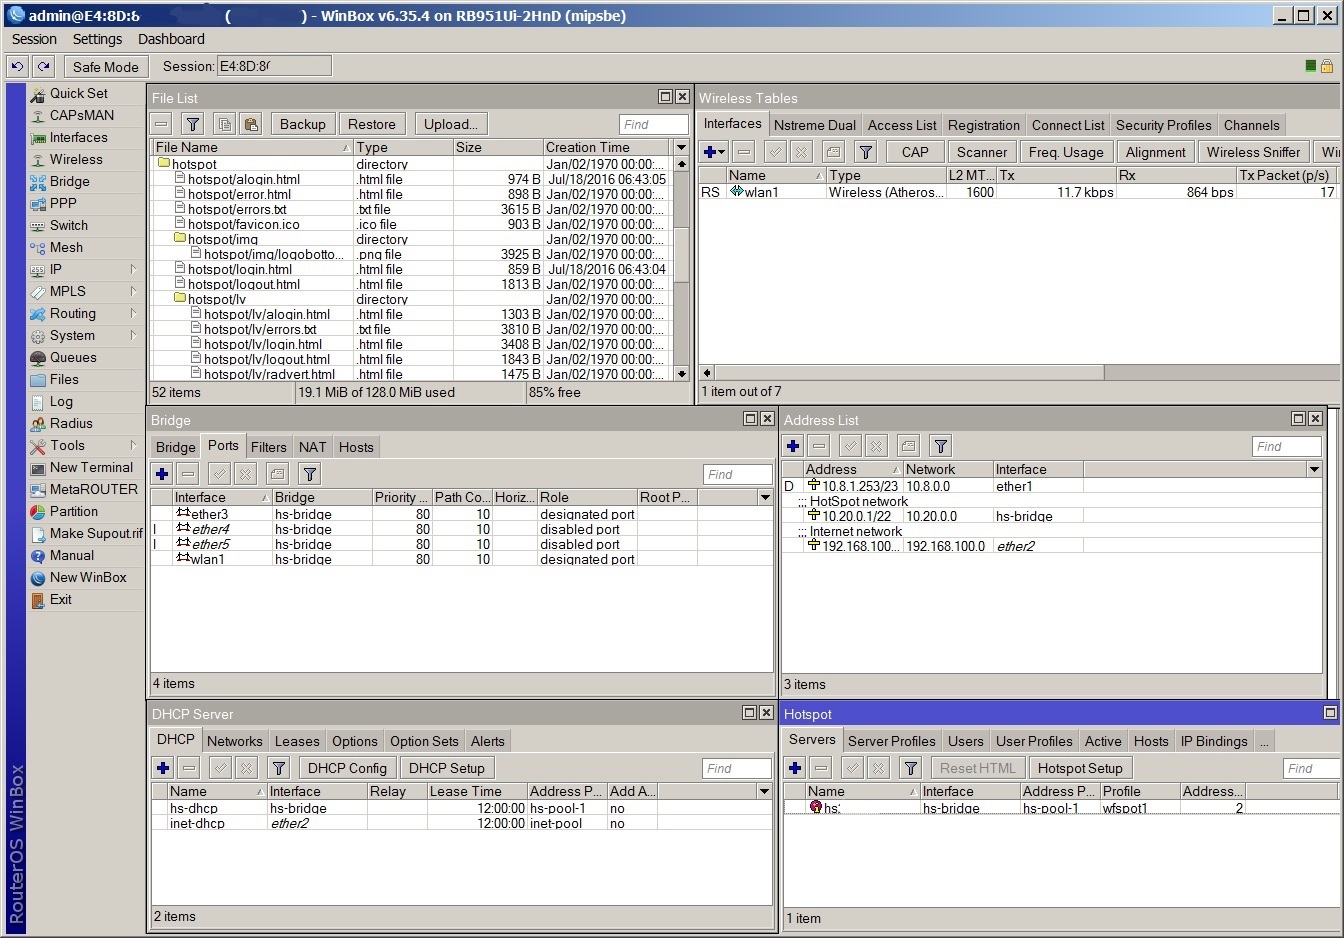The image size is (1344, 938).
Task: Open the Leases tab in DHCP Server
Action: pyautogui.click(x=297, y=741)
